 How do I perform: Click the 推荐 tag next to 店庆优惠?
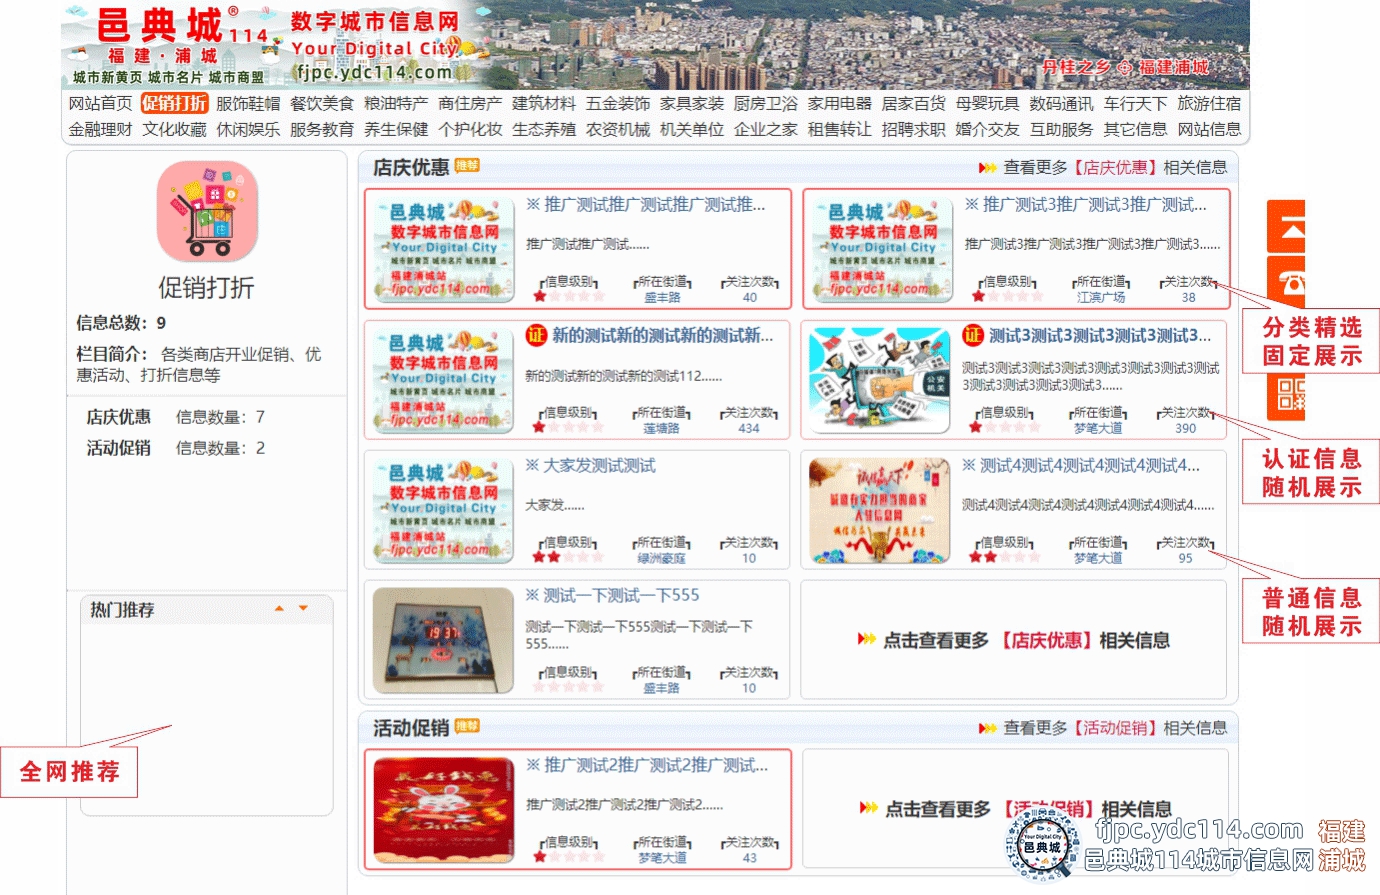coord(467,165)
